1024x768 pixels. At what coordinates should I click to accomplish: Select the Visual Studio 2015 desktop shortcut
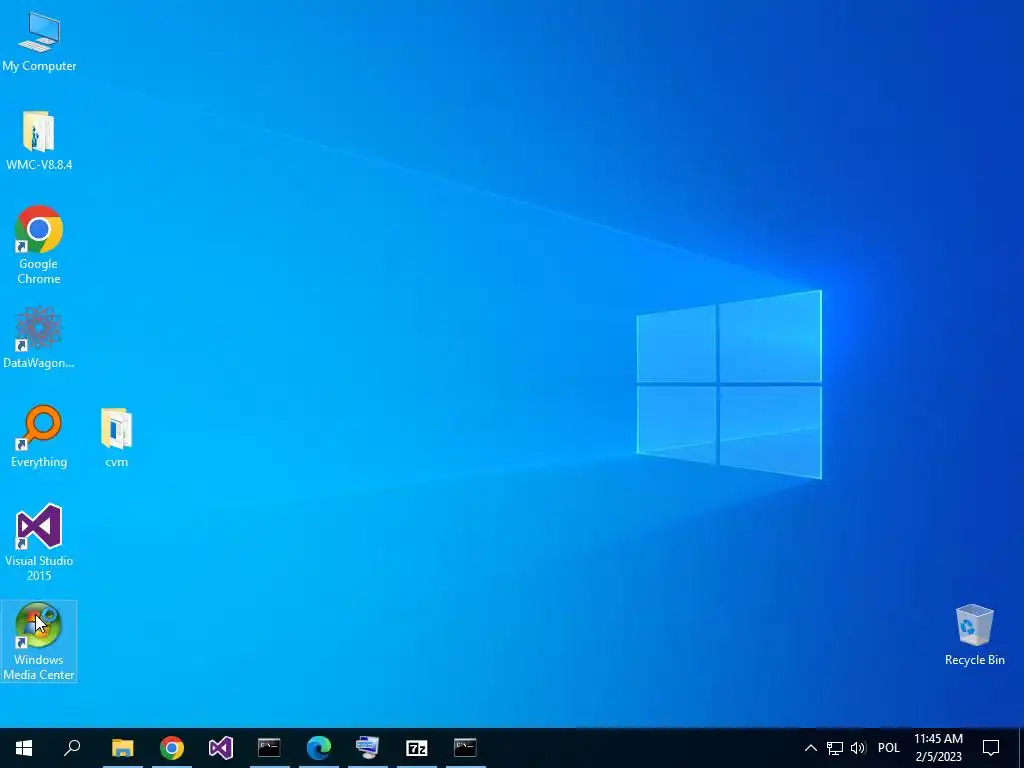(x=39, y=542)
